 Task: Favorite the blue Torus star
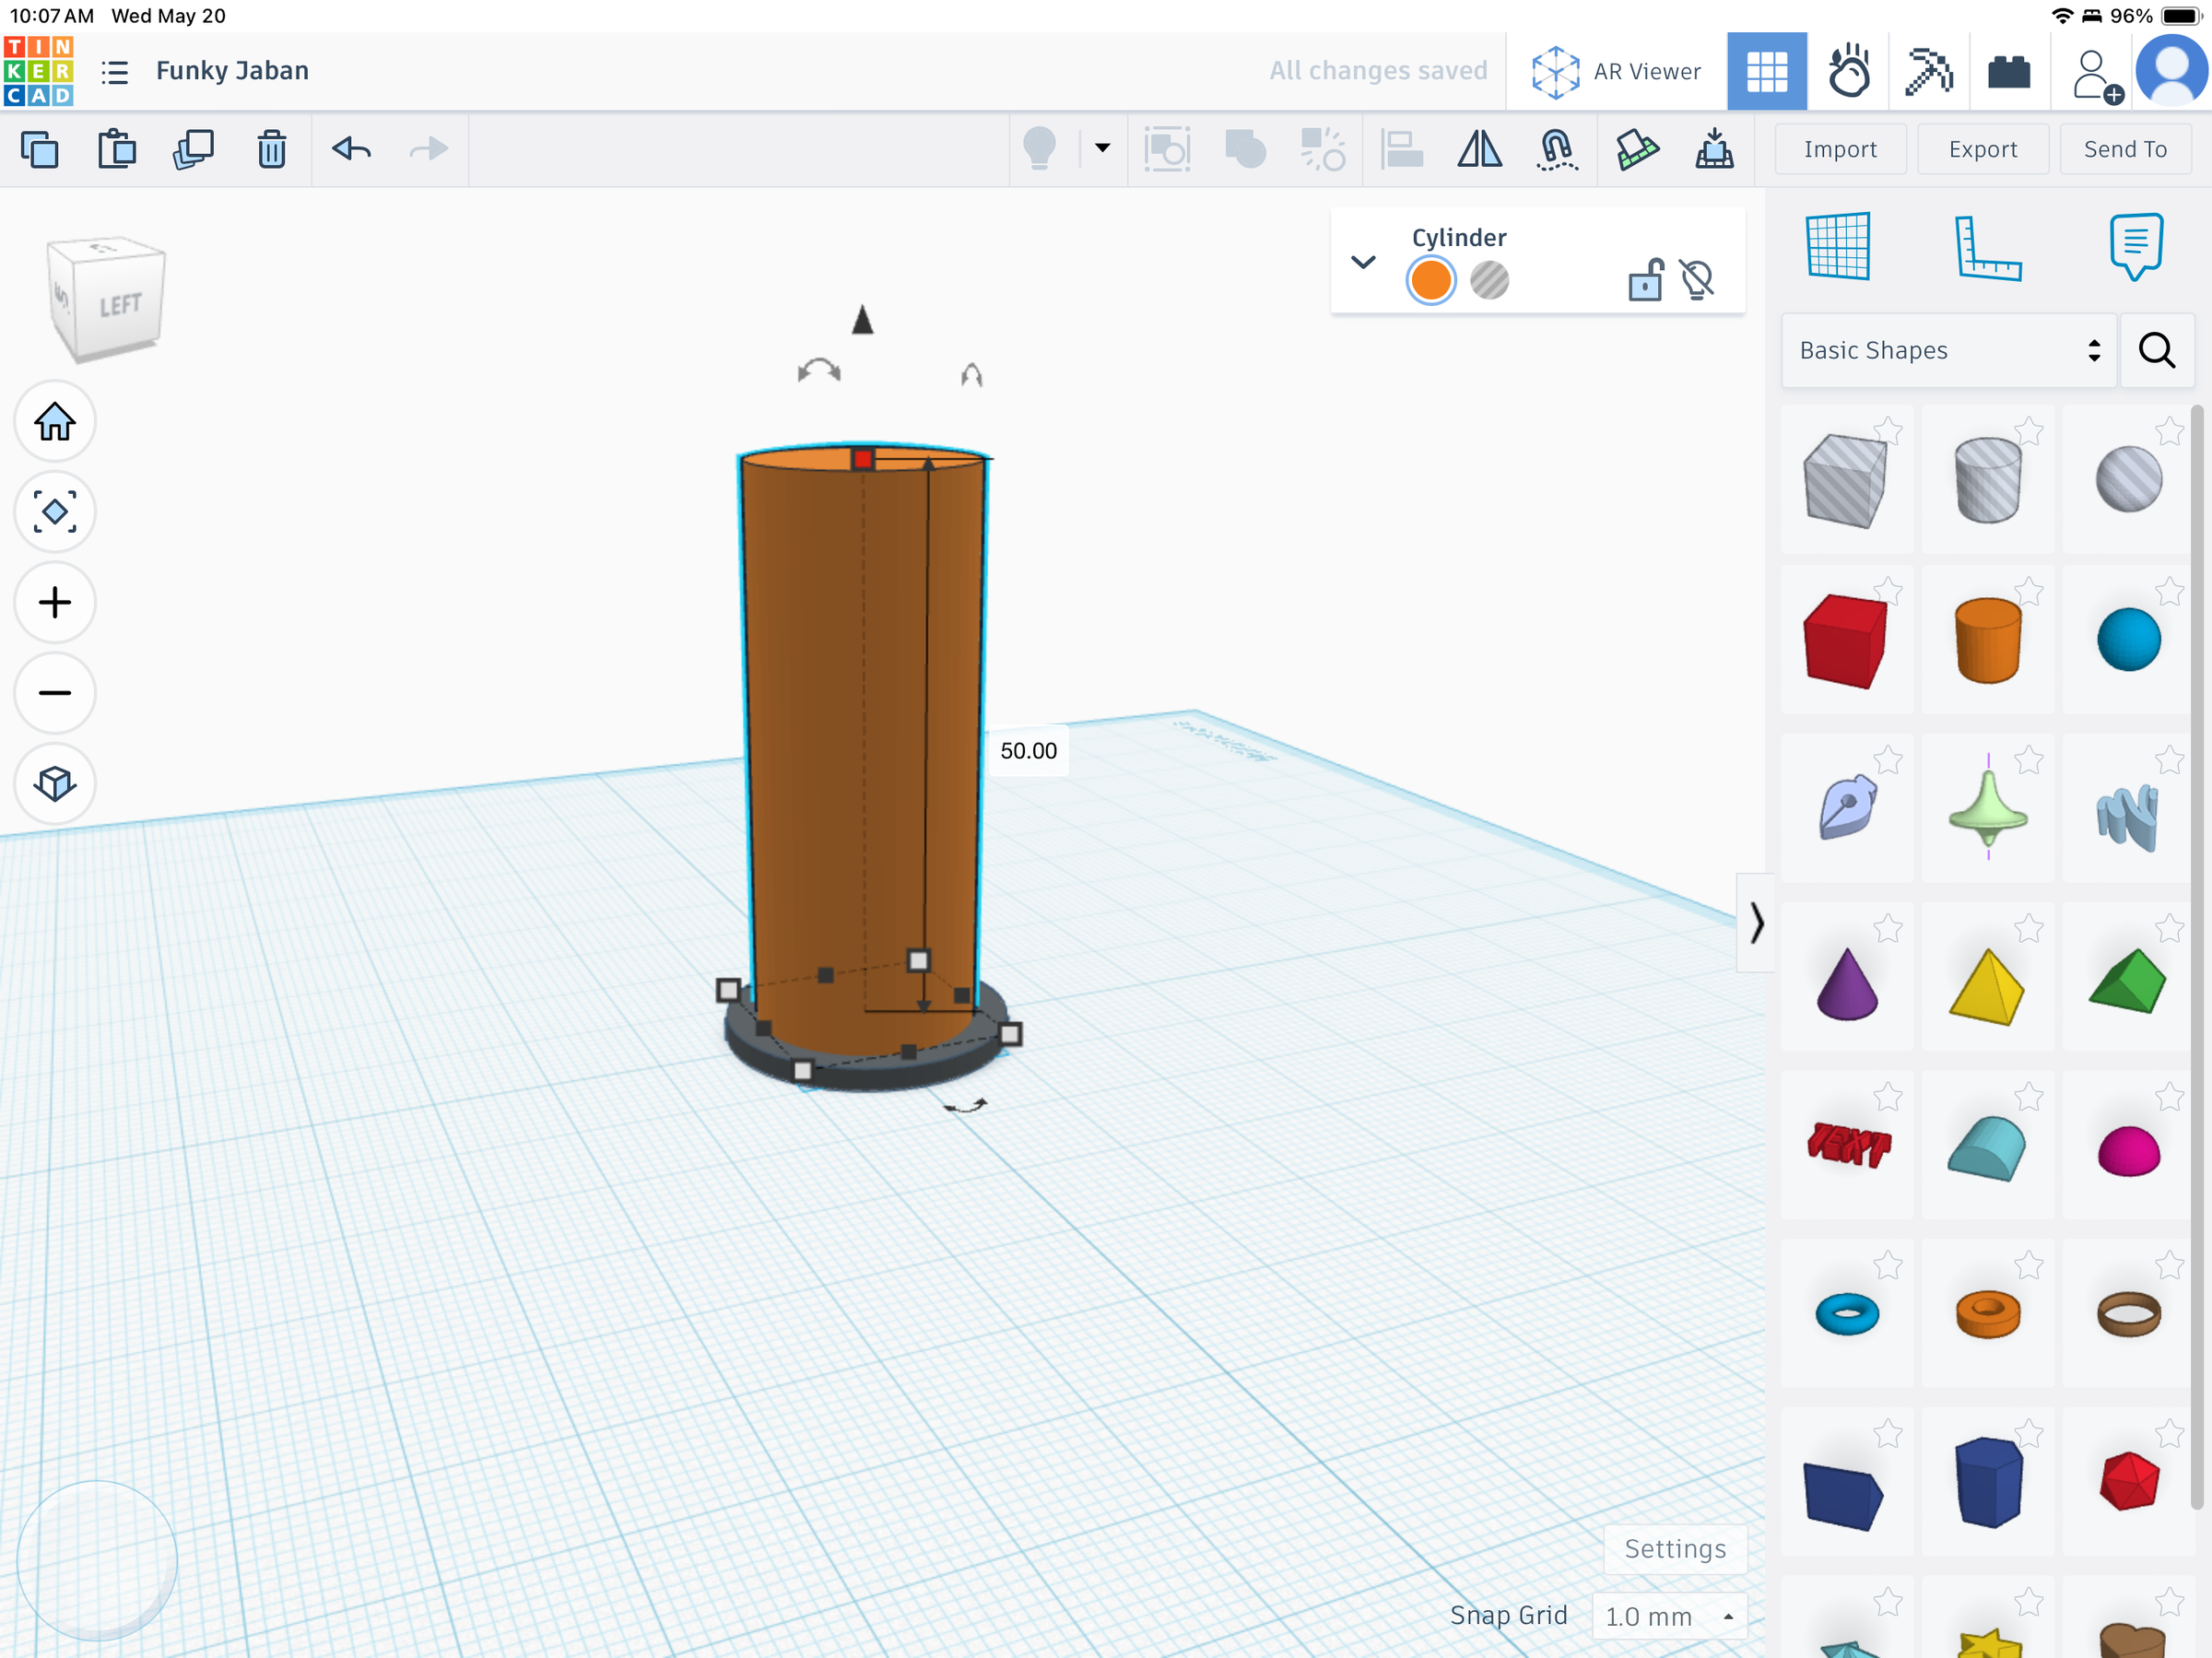[x=1888, y=1265]
